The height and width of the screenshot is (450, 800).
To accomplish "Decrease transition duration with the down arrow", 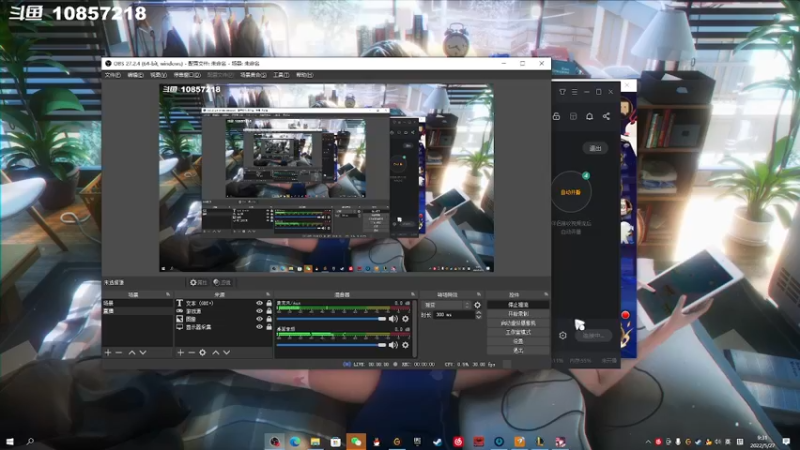I will (x=479, y=317).
